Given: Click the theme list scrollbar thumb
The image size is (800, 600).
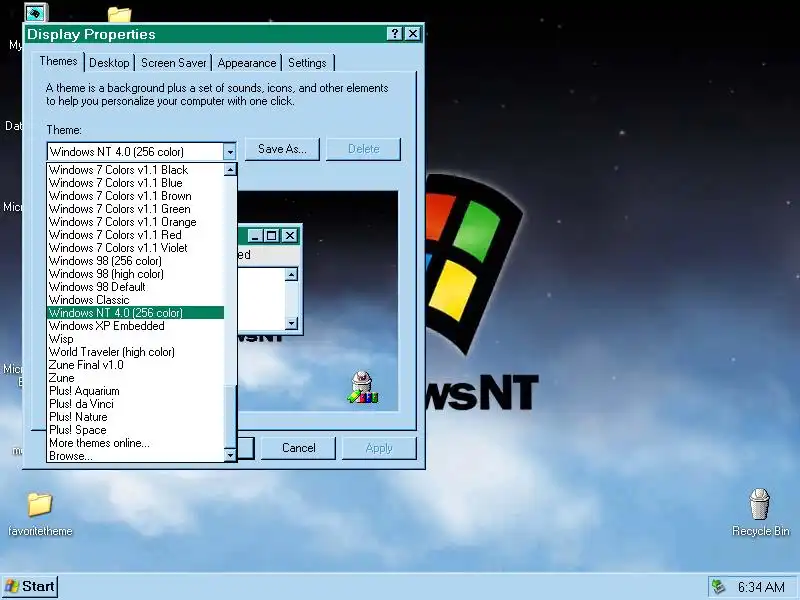Looking at the screenshot, I should pos(230,416).
